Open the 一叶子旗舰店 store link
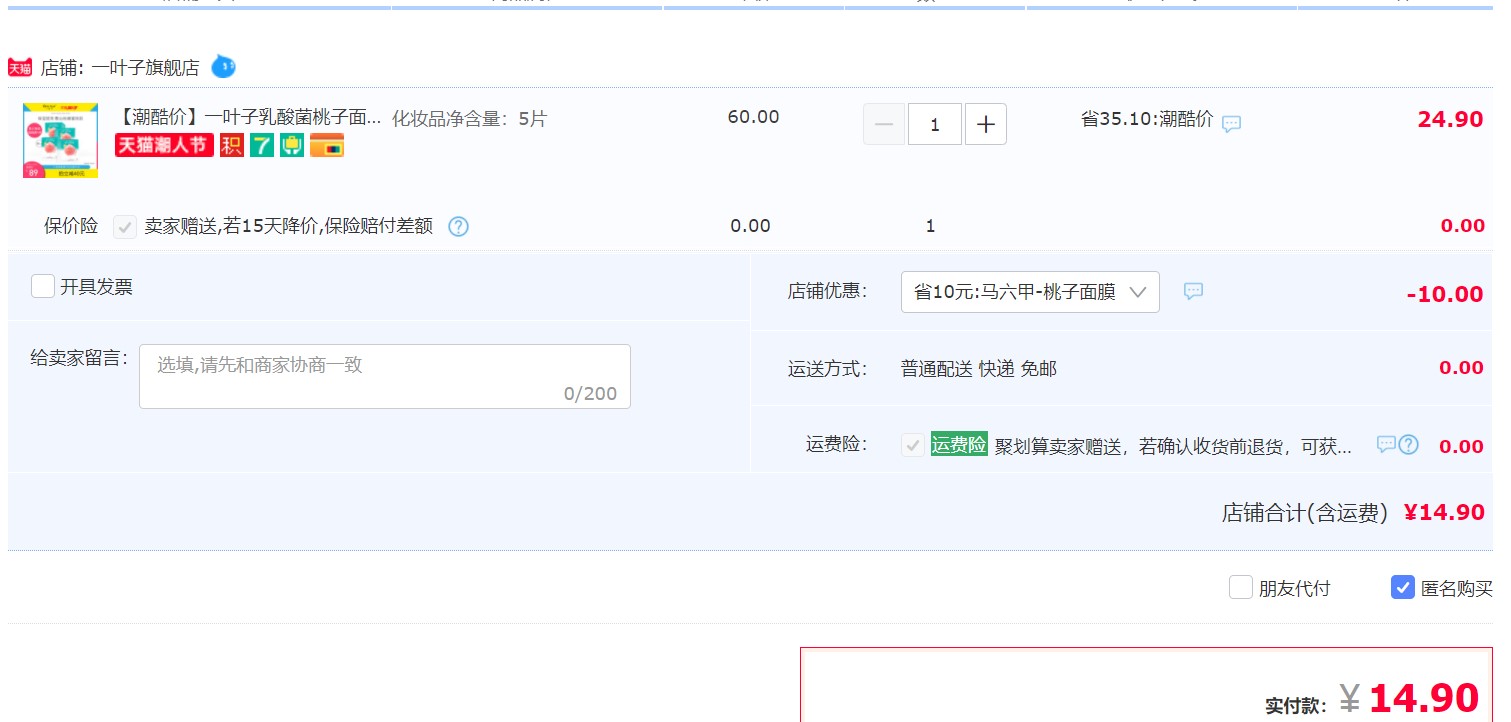 tap(146, 68)
